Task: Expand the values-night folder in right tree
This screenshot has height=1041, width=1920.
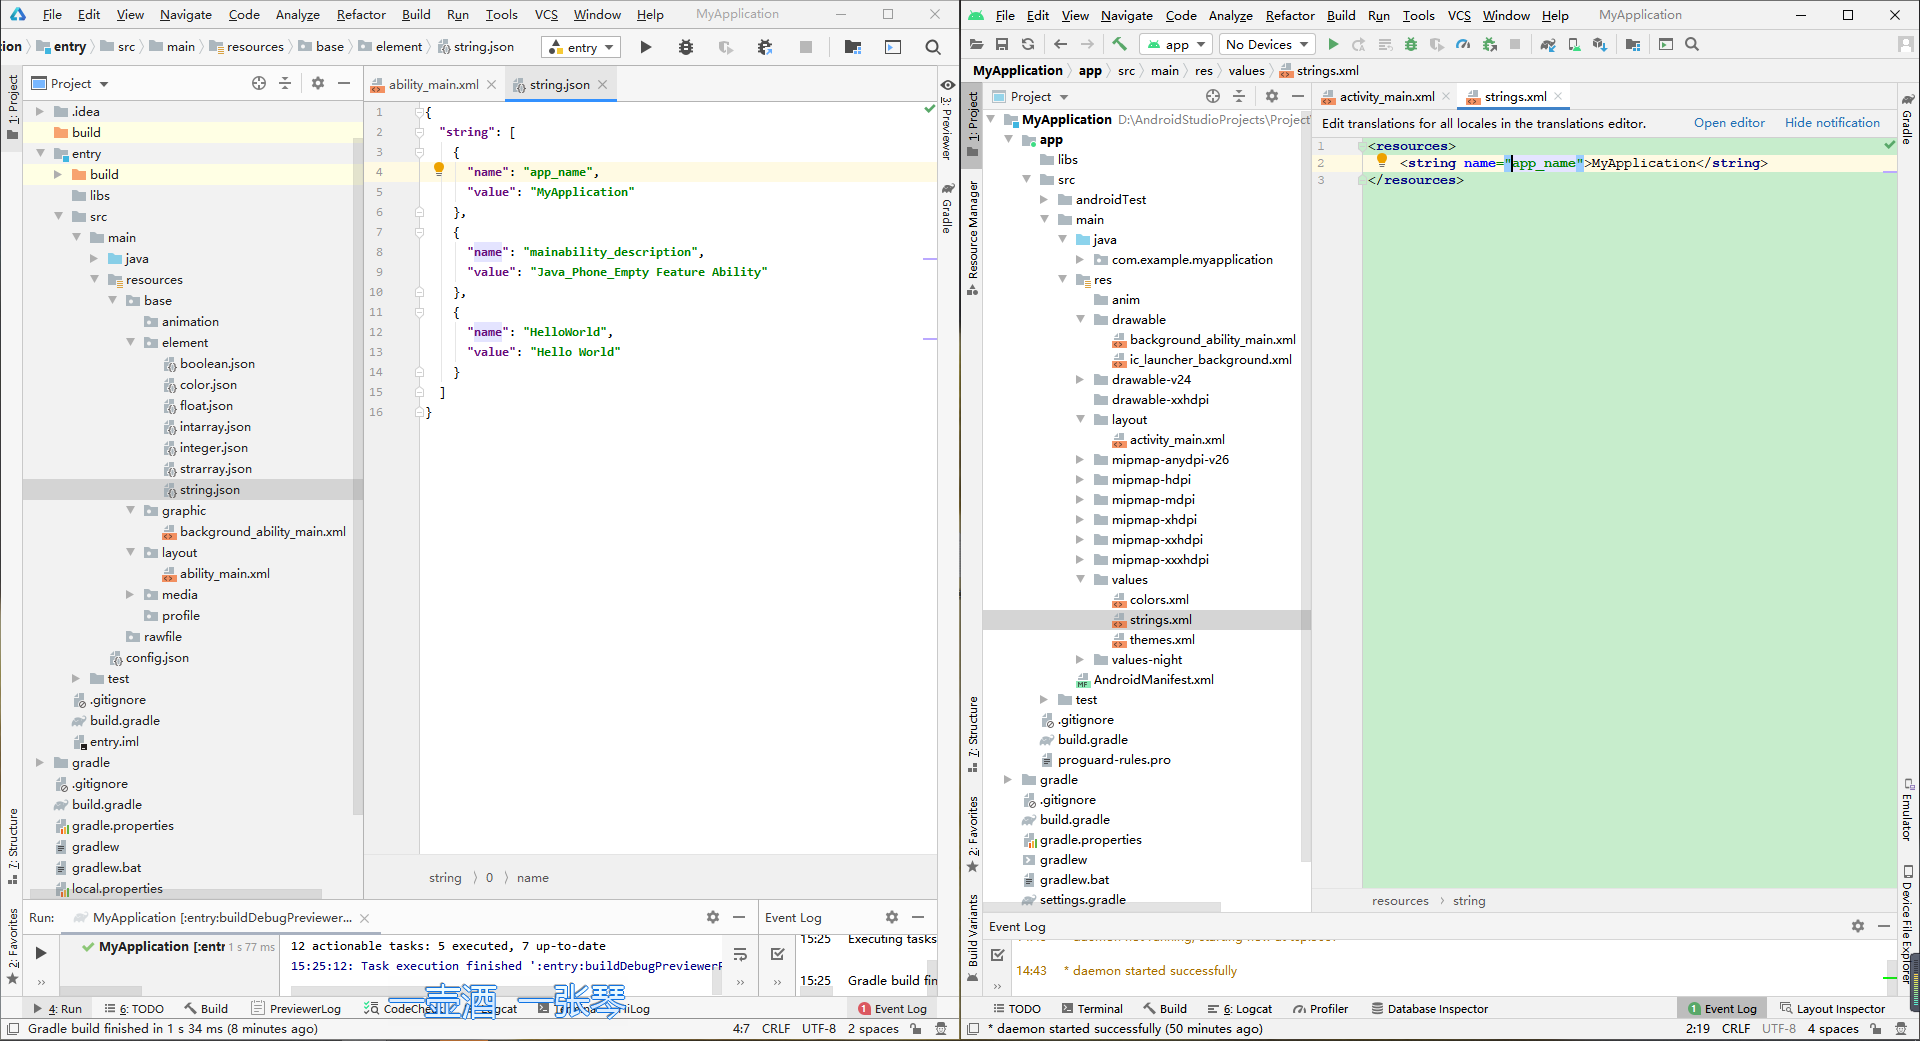Action: tap(1081, 659)
